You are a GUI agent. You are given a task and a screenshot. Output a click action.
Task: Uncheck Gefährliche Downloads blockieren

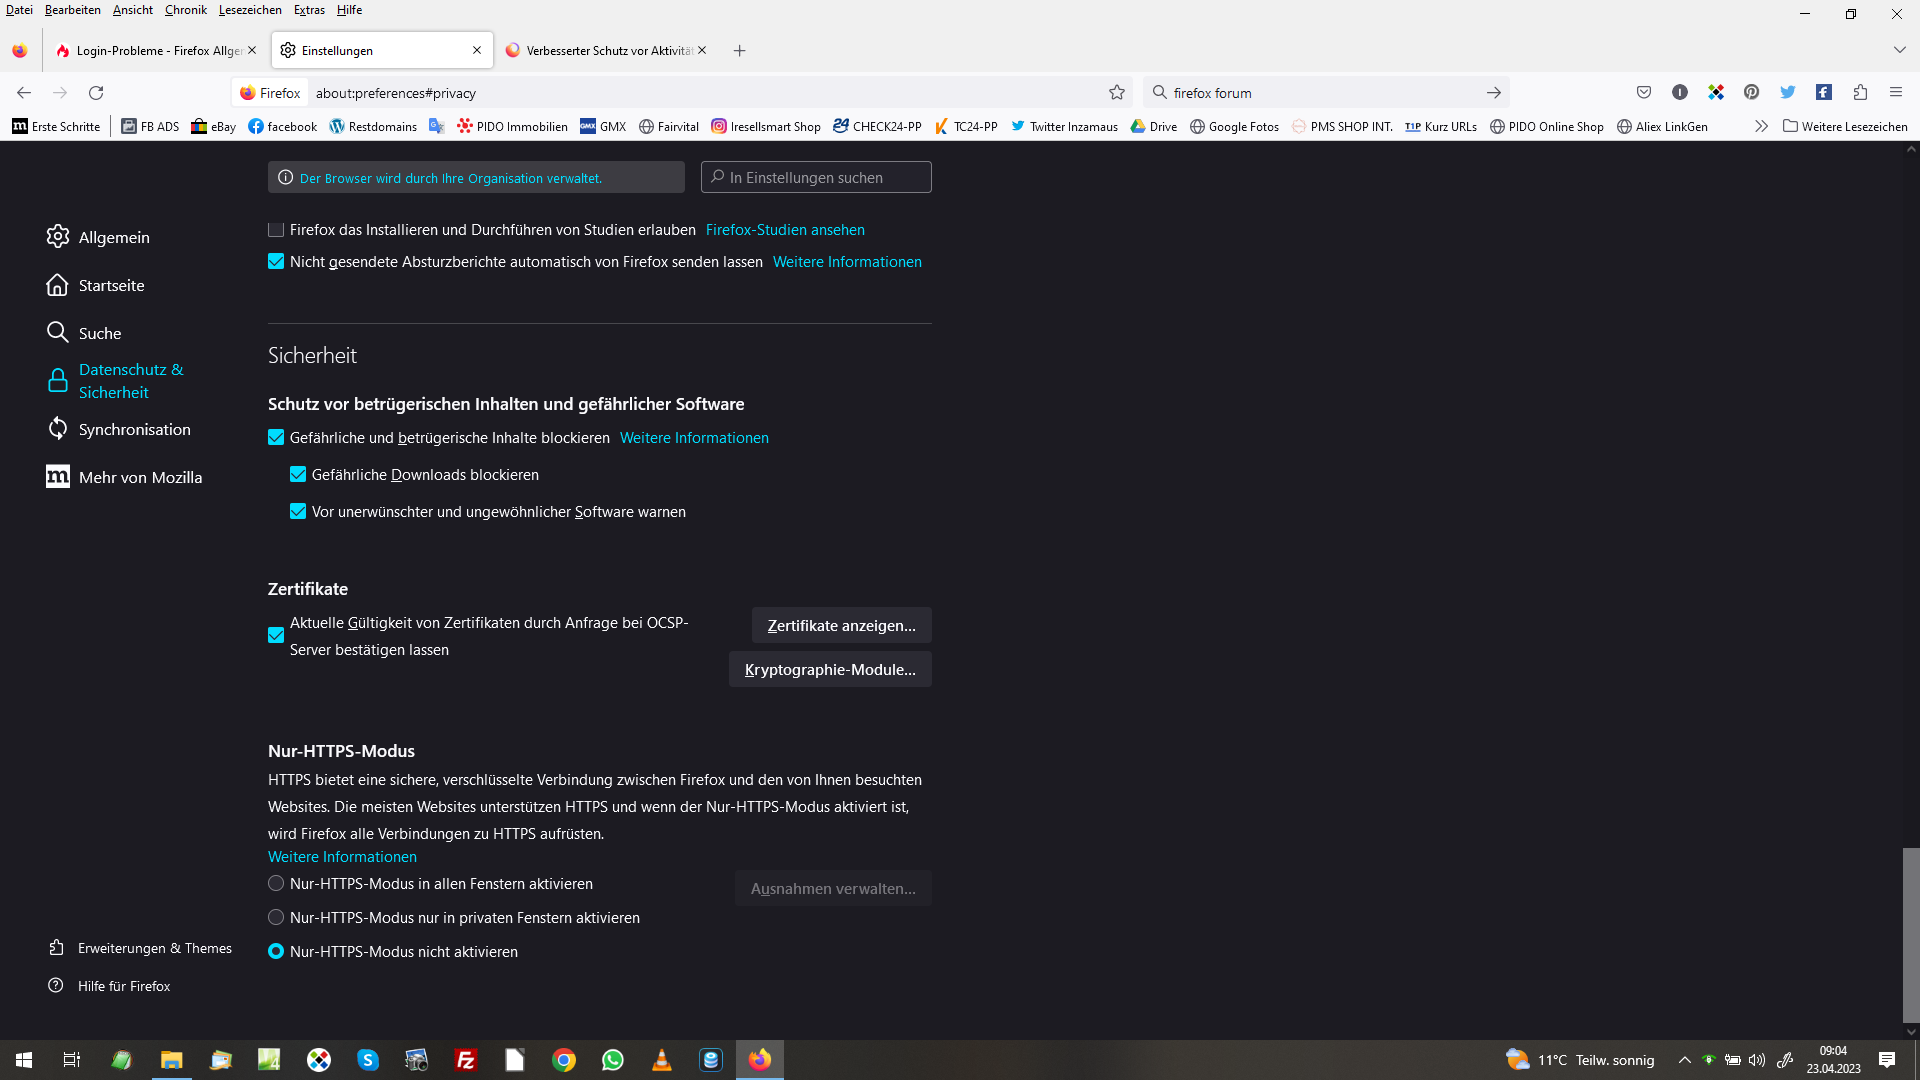298,475
